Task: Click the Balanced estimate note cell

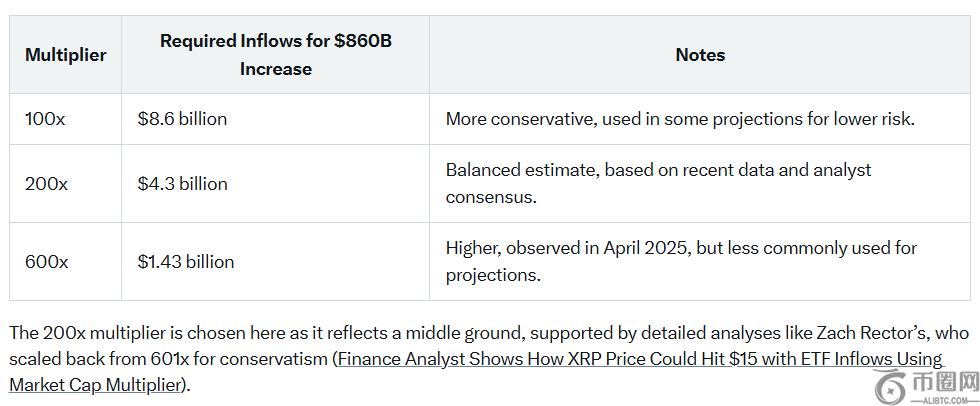Action: click(x=658, y=183)
